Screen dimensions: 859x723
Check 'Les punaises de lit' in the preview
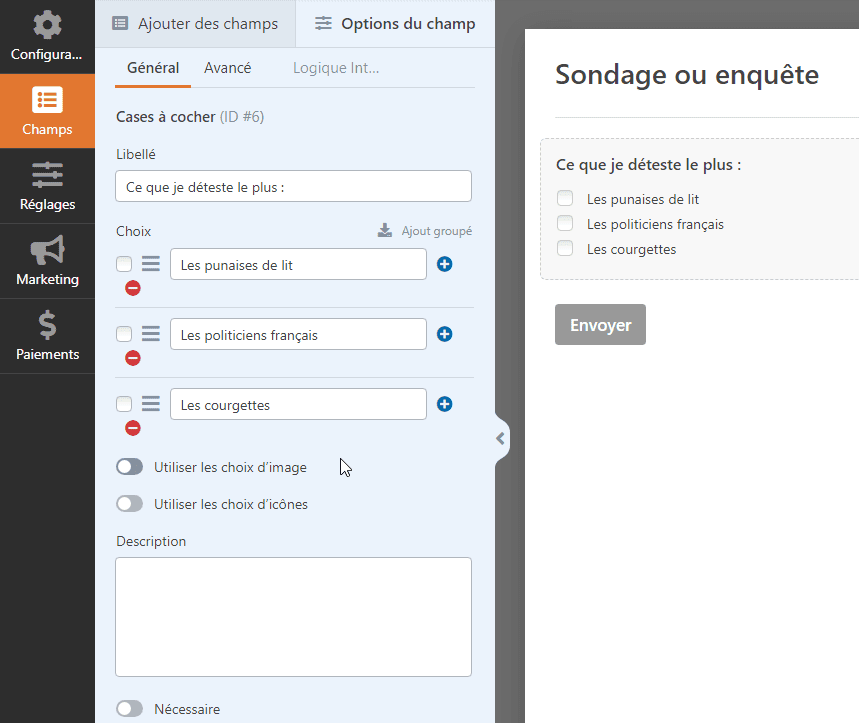coord(565,198)
